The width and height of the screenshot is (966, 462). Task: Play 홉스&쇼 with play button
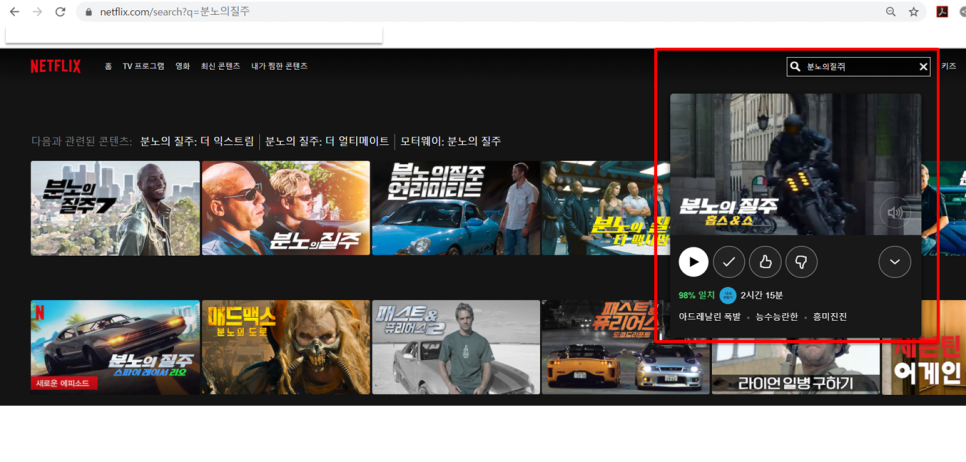tap(694, 262)
